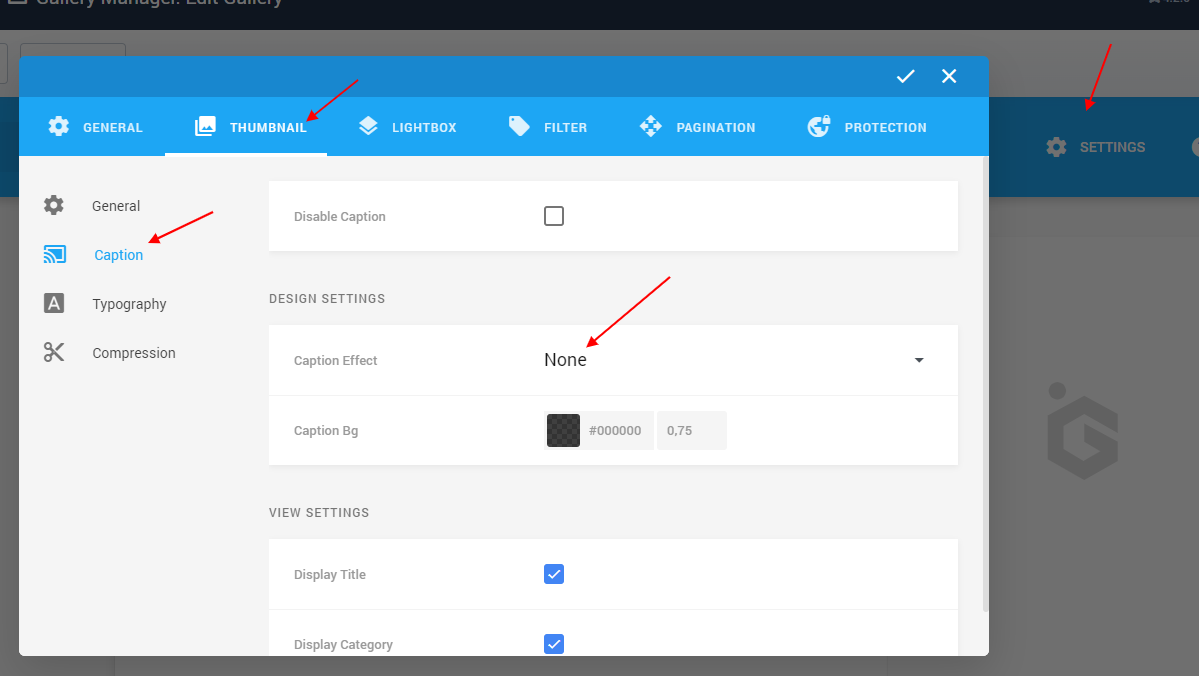Image resolution: width=1199 pixels, height=676 pixels.
Task: Uncheck the Display Title checkbox
Action: (x=554, y=574)
